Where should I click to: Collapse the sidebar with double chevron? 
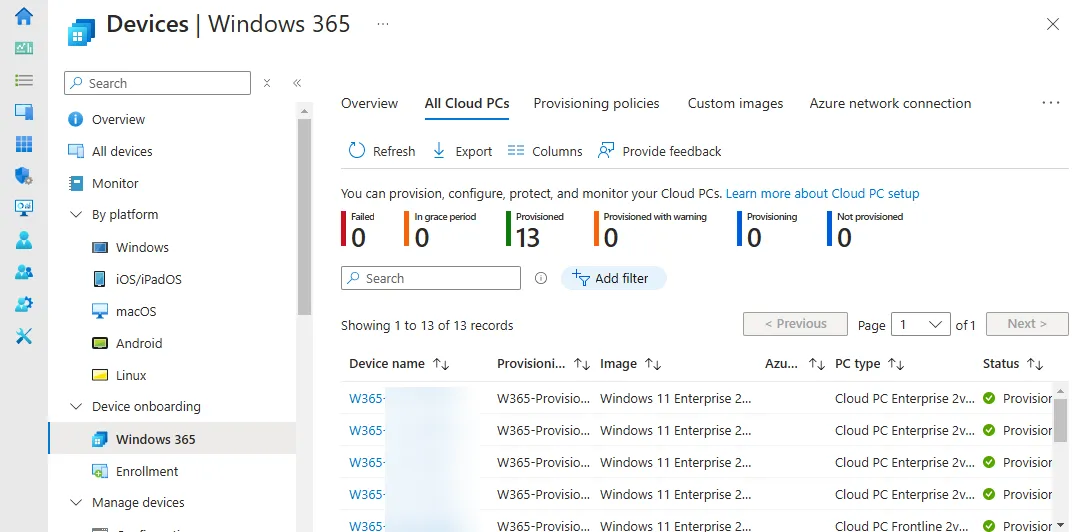coord(297,83)
